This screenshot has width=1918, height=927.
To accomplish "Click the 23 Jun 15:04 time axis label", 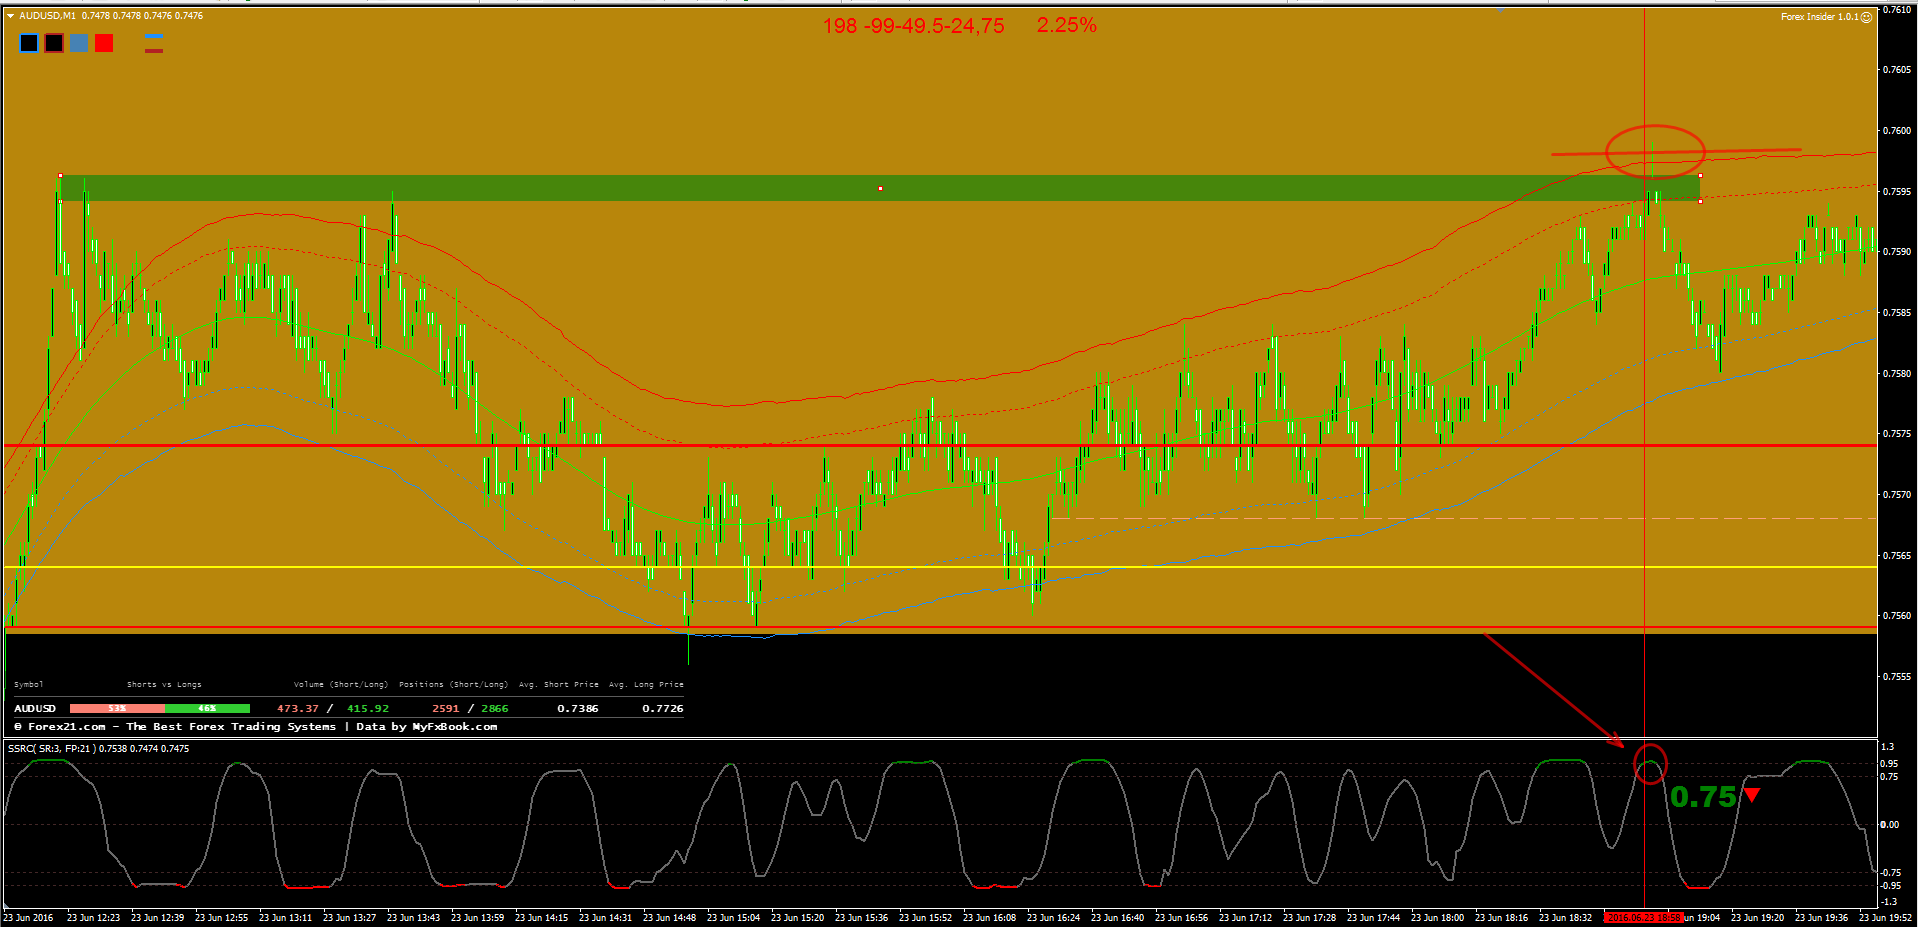I will (733, 917).
